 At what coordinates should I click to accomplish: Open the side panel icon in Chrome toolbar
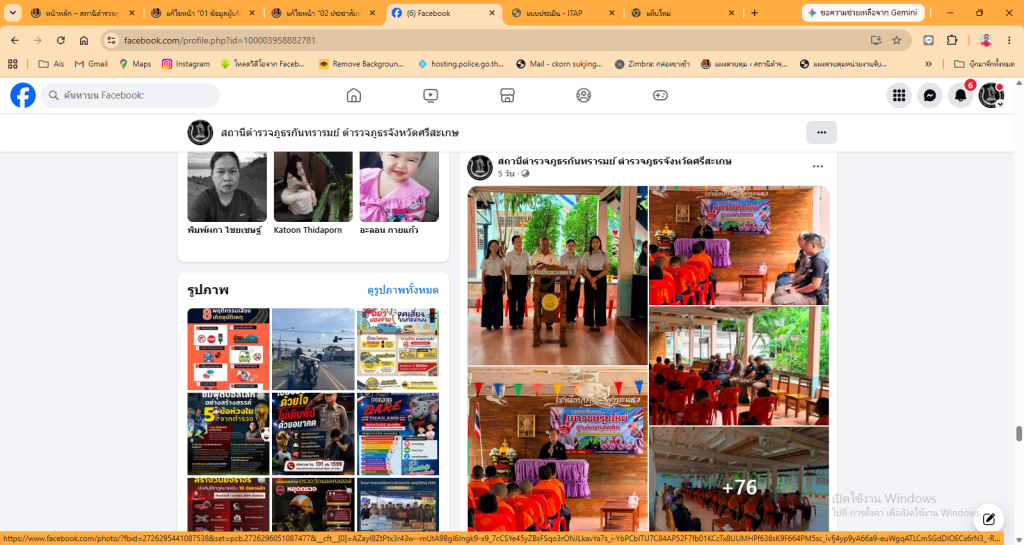click(x=929, y=40)
